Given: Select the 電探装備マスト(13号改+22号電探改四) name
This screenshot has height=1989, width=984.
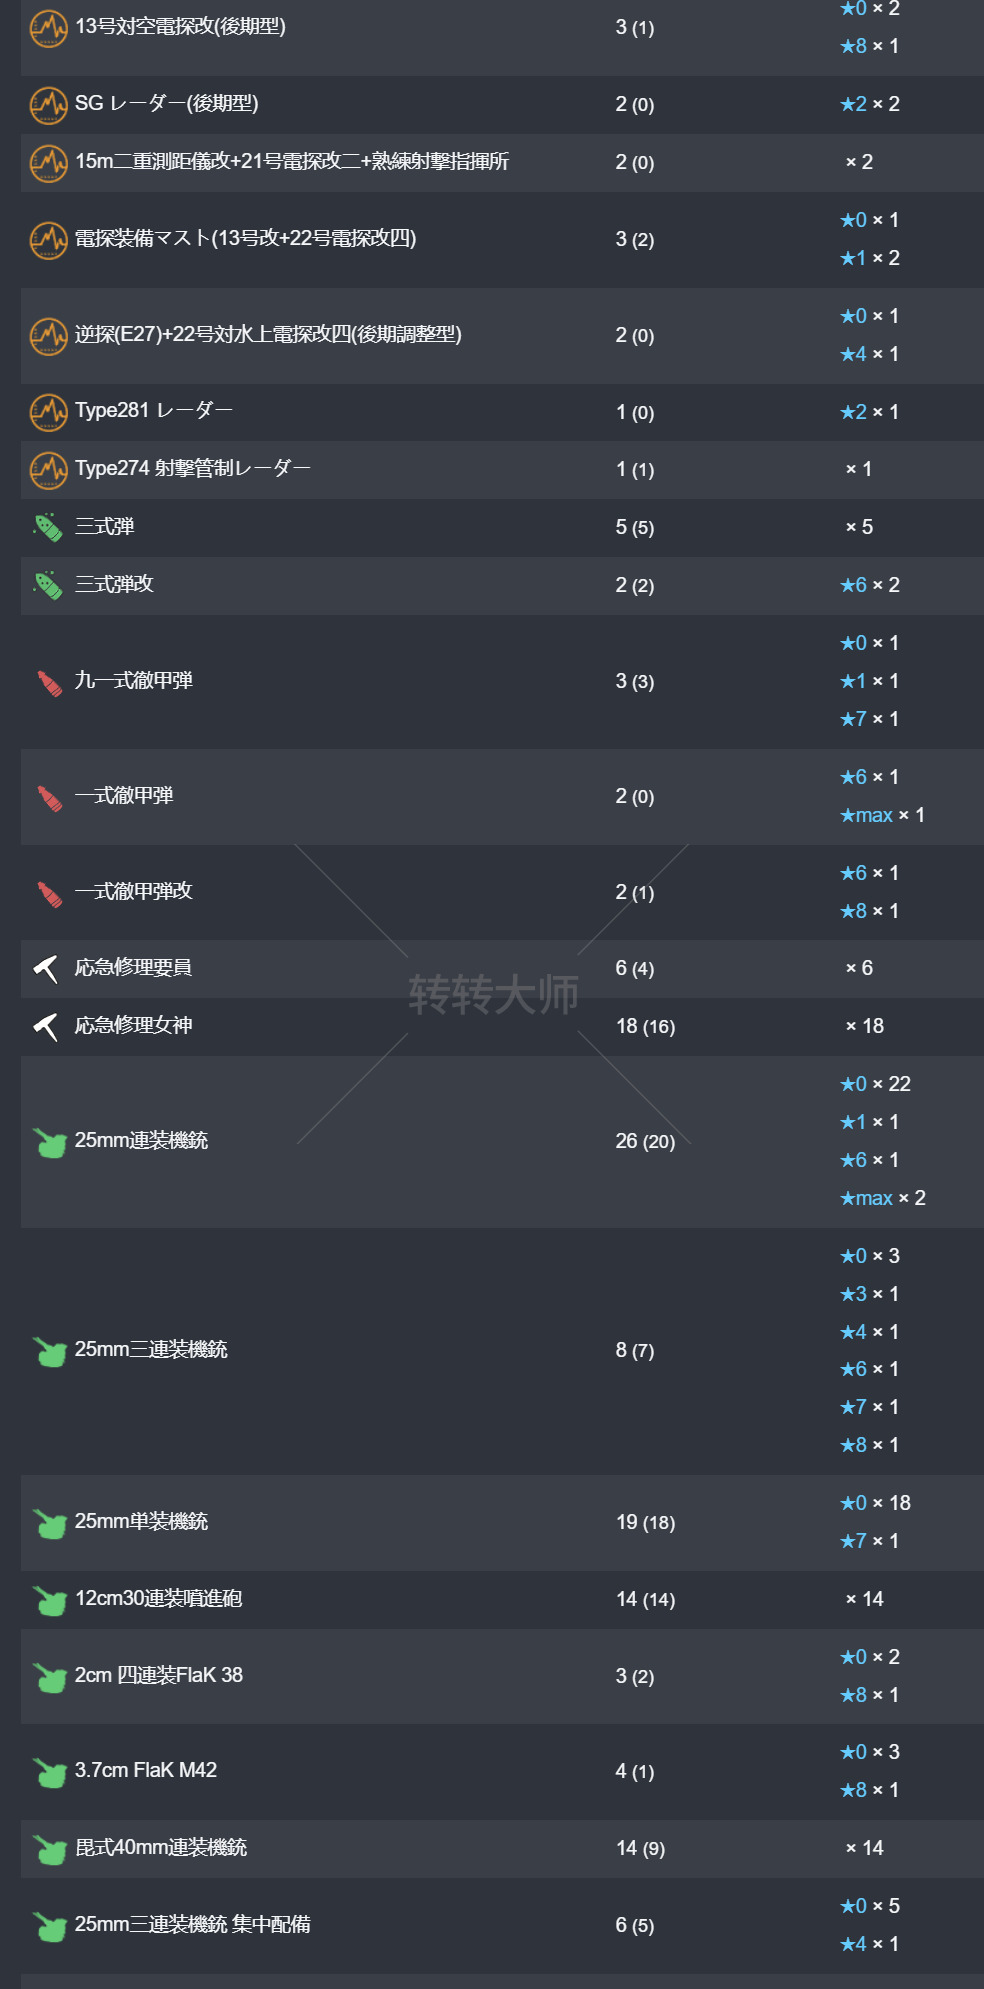Looking at the screenshot, I should (245, 239).
